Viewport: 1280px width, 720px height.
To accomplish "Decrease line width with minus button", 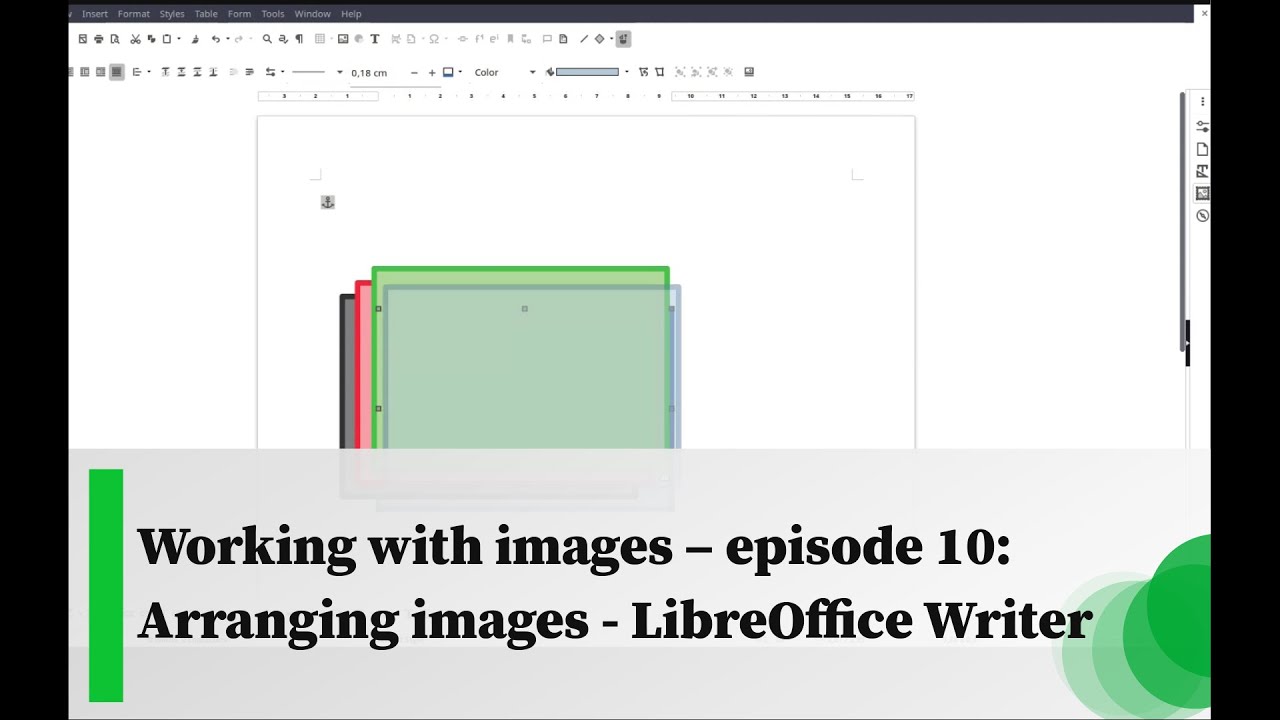I will [414, 72].
